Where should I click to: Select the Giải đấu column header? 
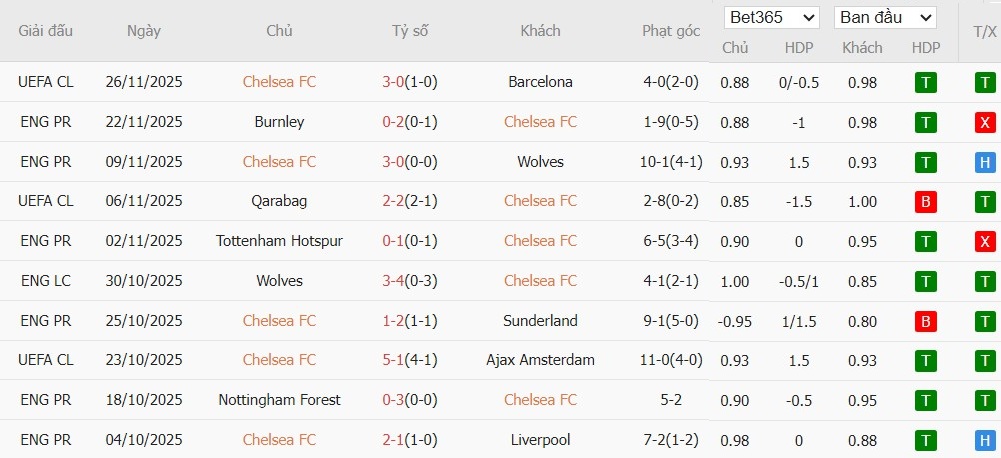click(46, 31)
